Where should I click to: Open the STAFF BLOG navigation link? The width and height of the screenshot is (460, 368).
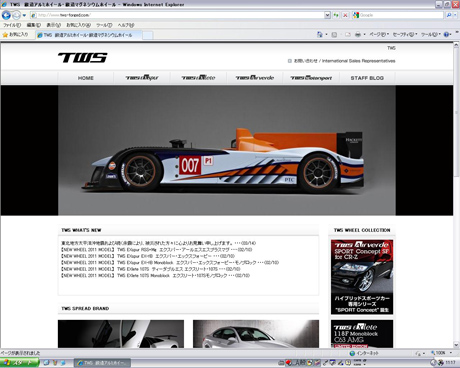tap(367, 78)
